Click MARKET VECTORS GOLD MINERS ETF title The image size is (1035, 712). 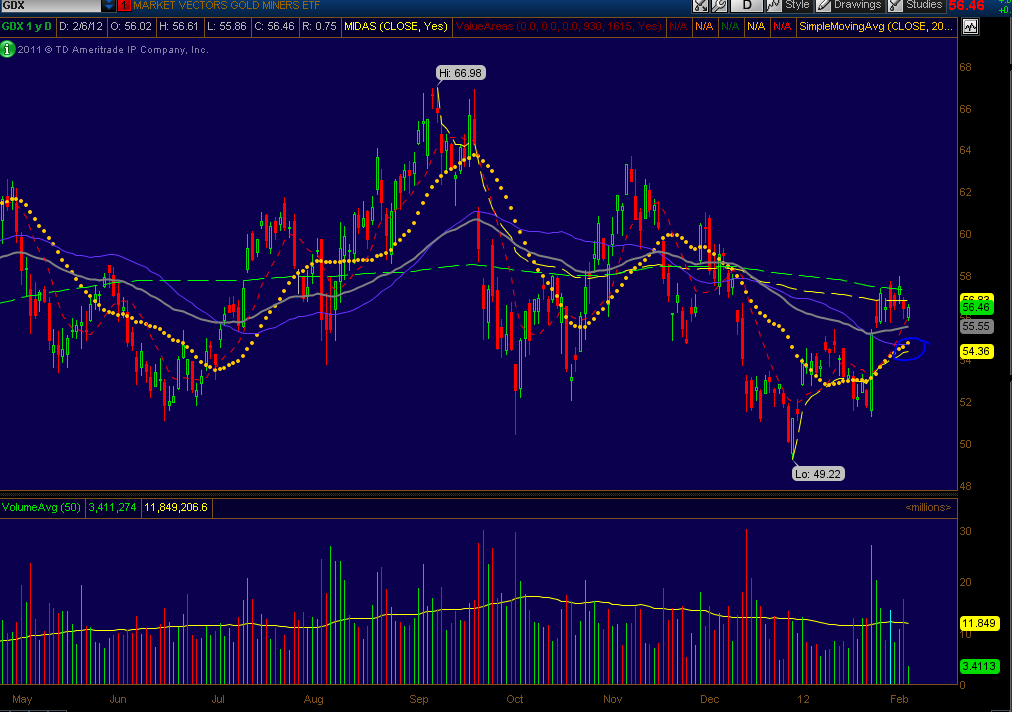point(226,5)
